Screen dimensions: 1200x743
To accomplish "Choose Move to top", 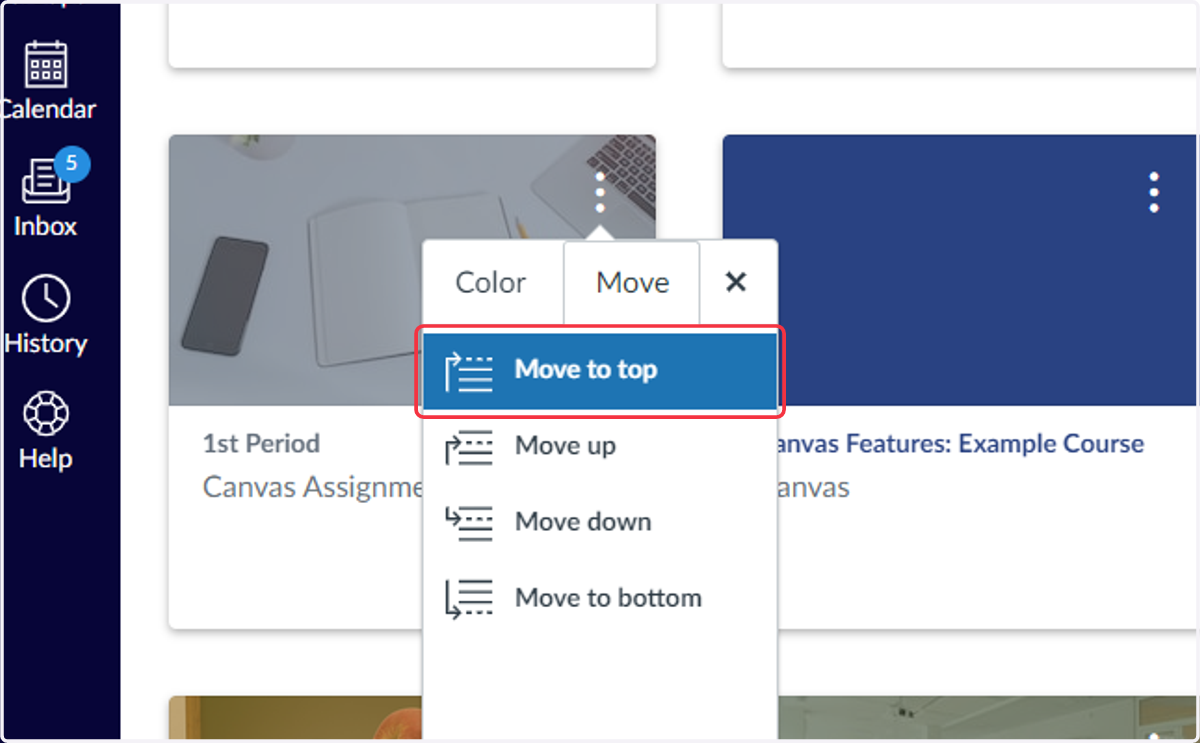I will [600, 372].
